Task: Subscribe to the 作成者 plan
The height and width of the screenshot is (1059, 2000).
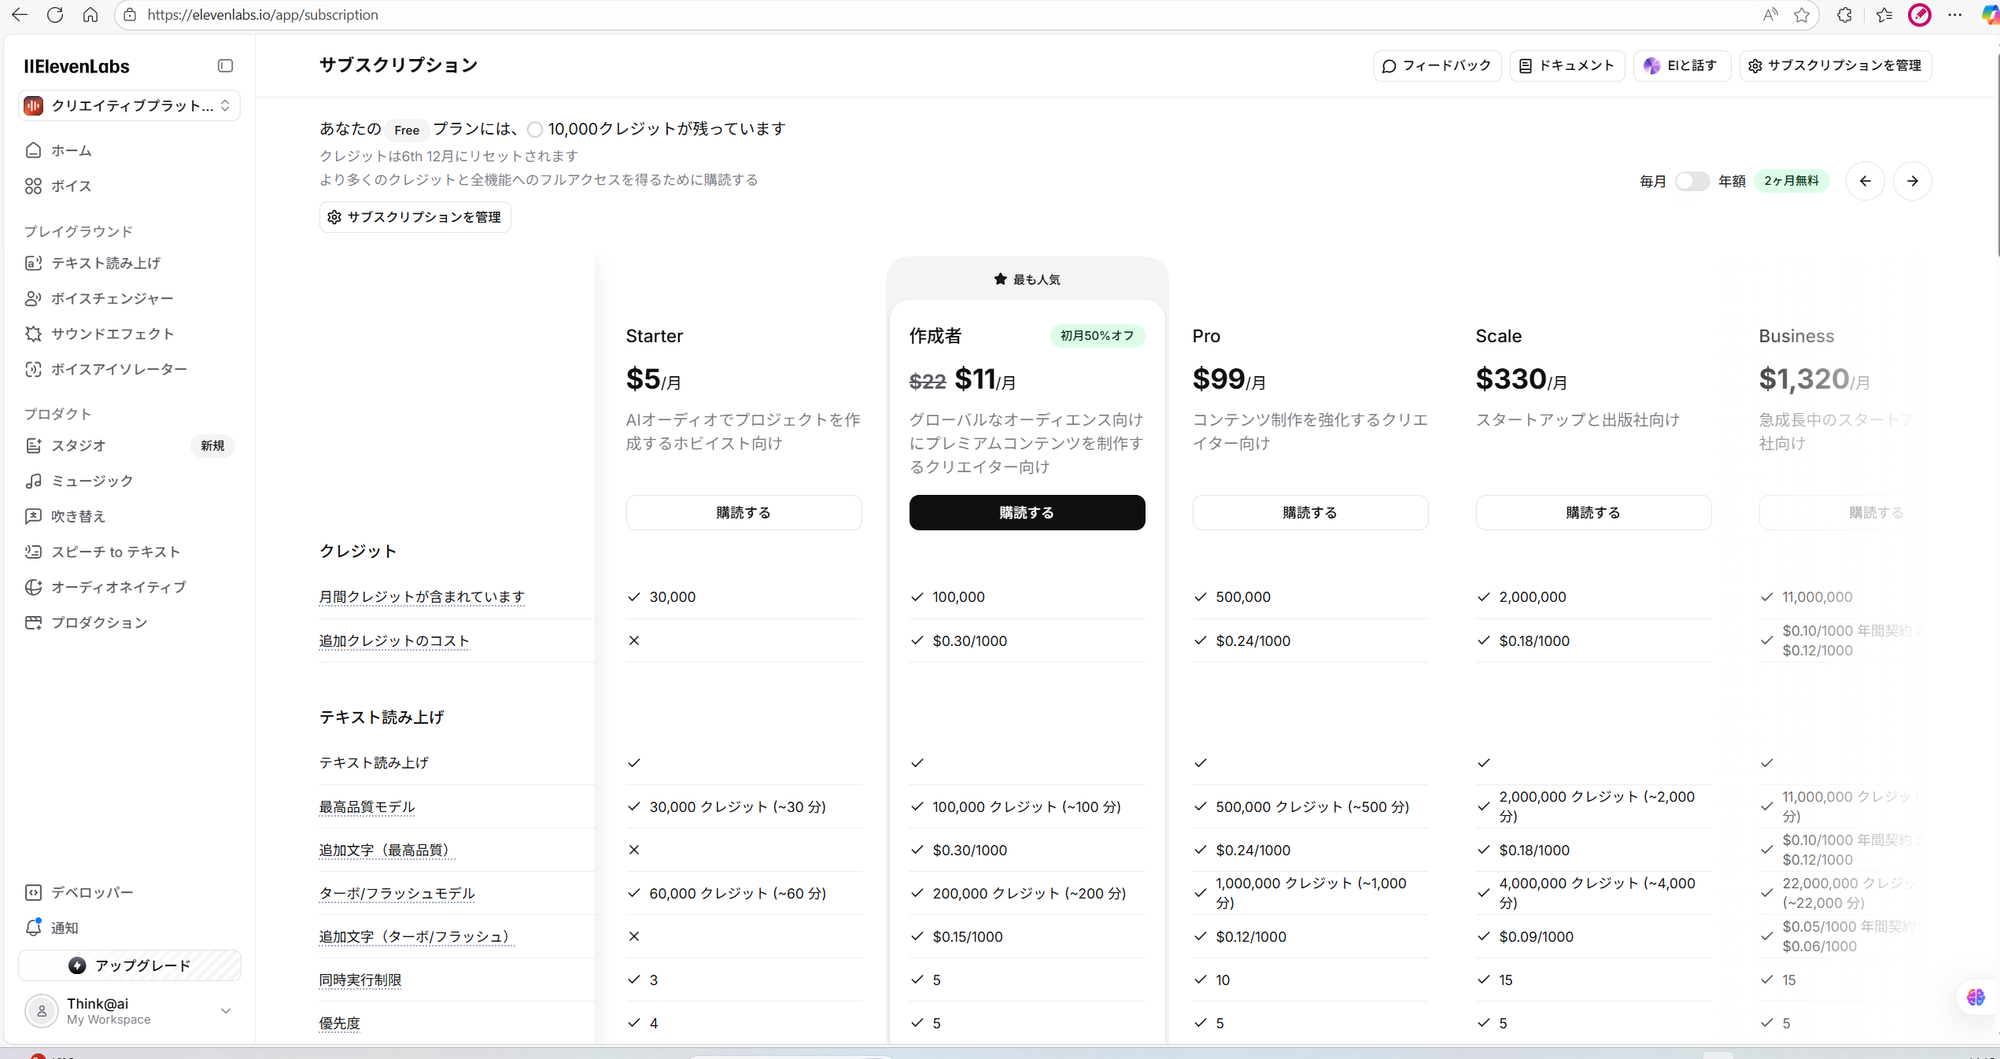Action: click(x=1026, y=513)
